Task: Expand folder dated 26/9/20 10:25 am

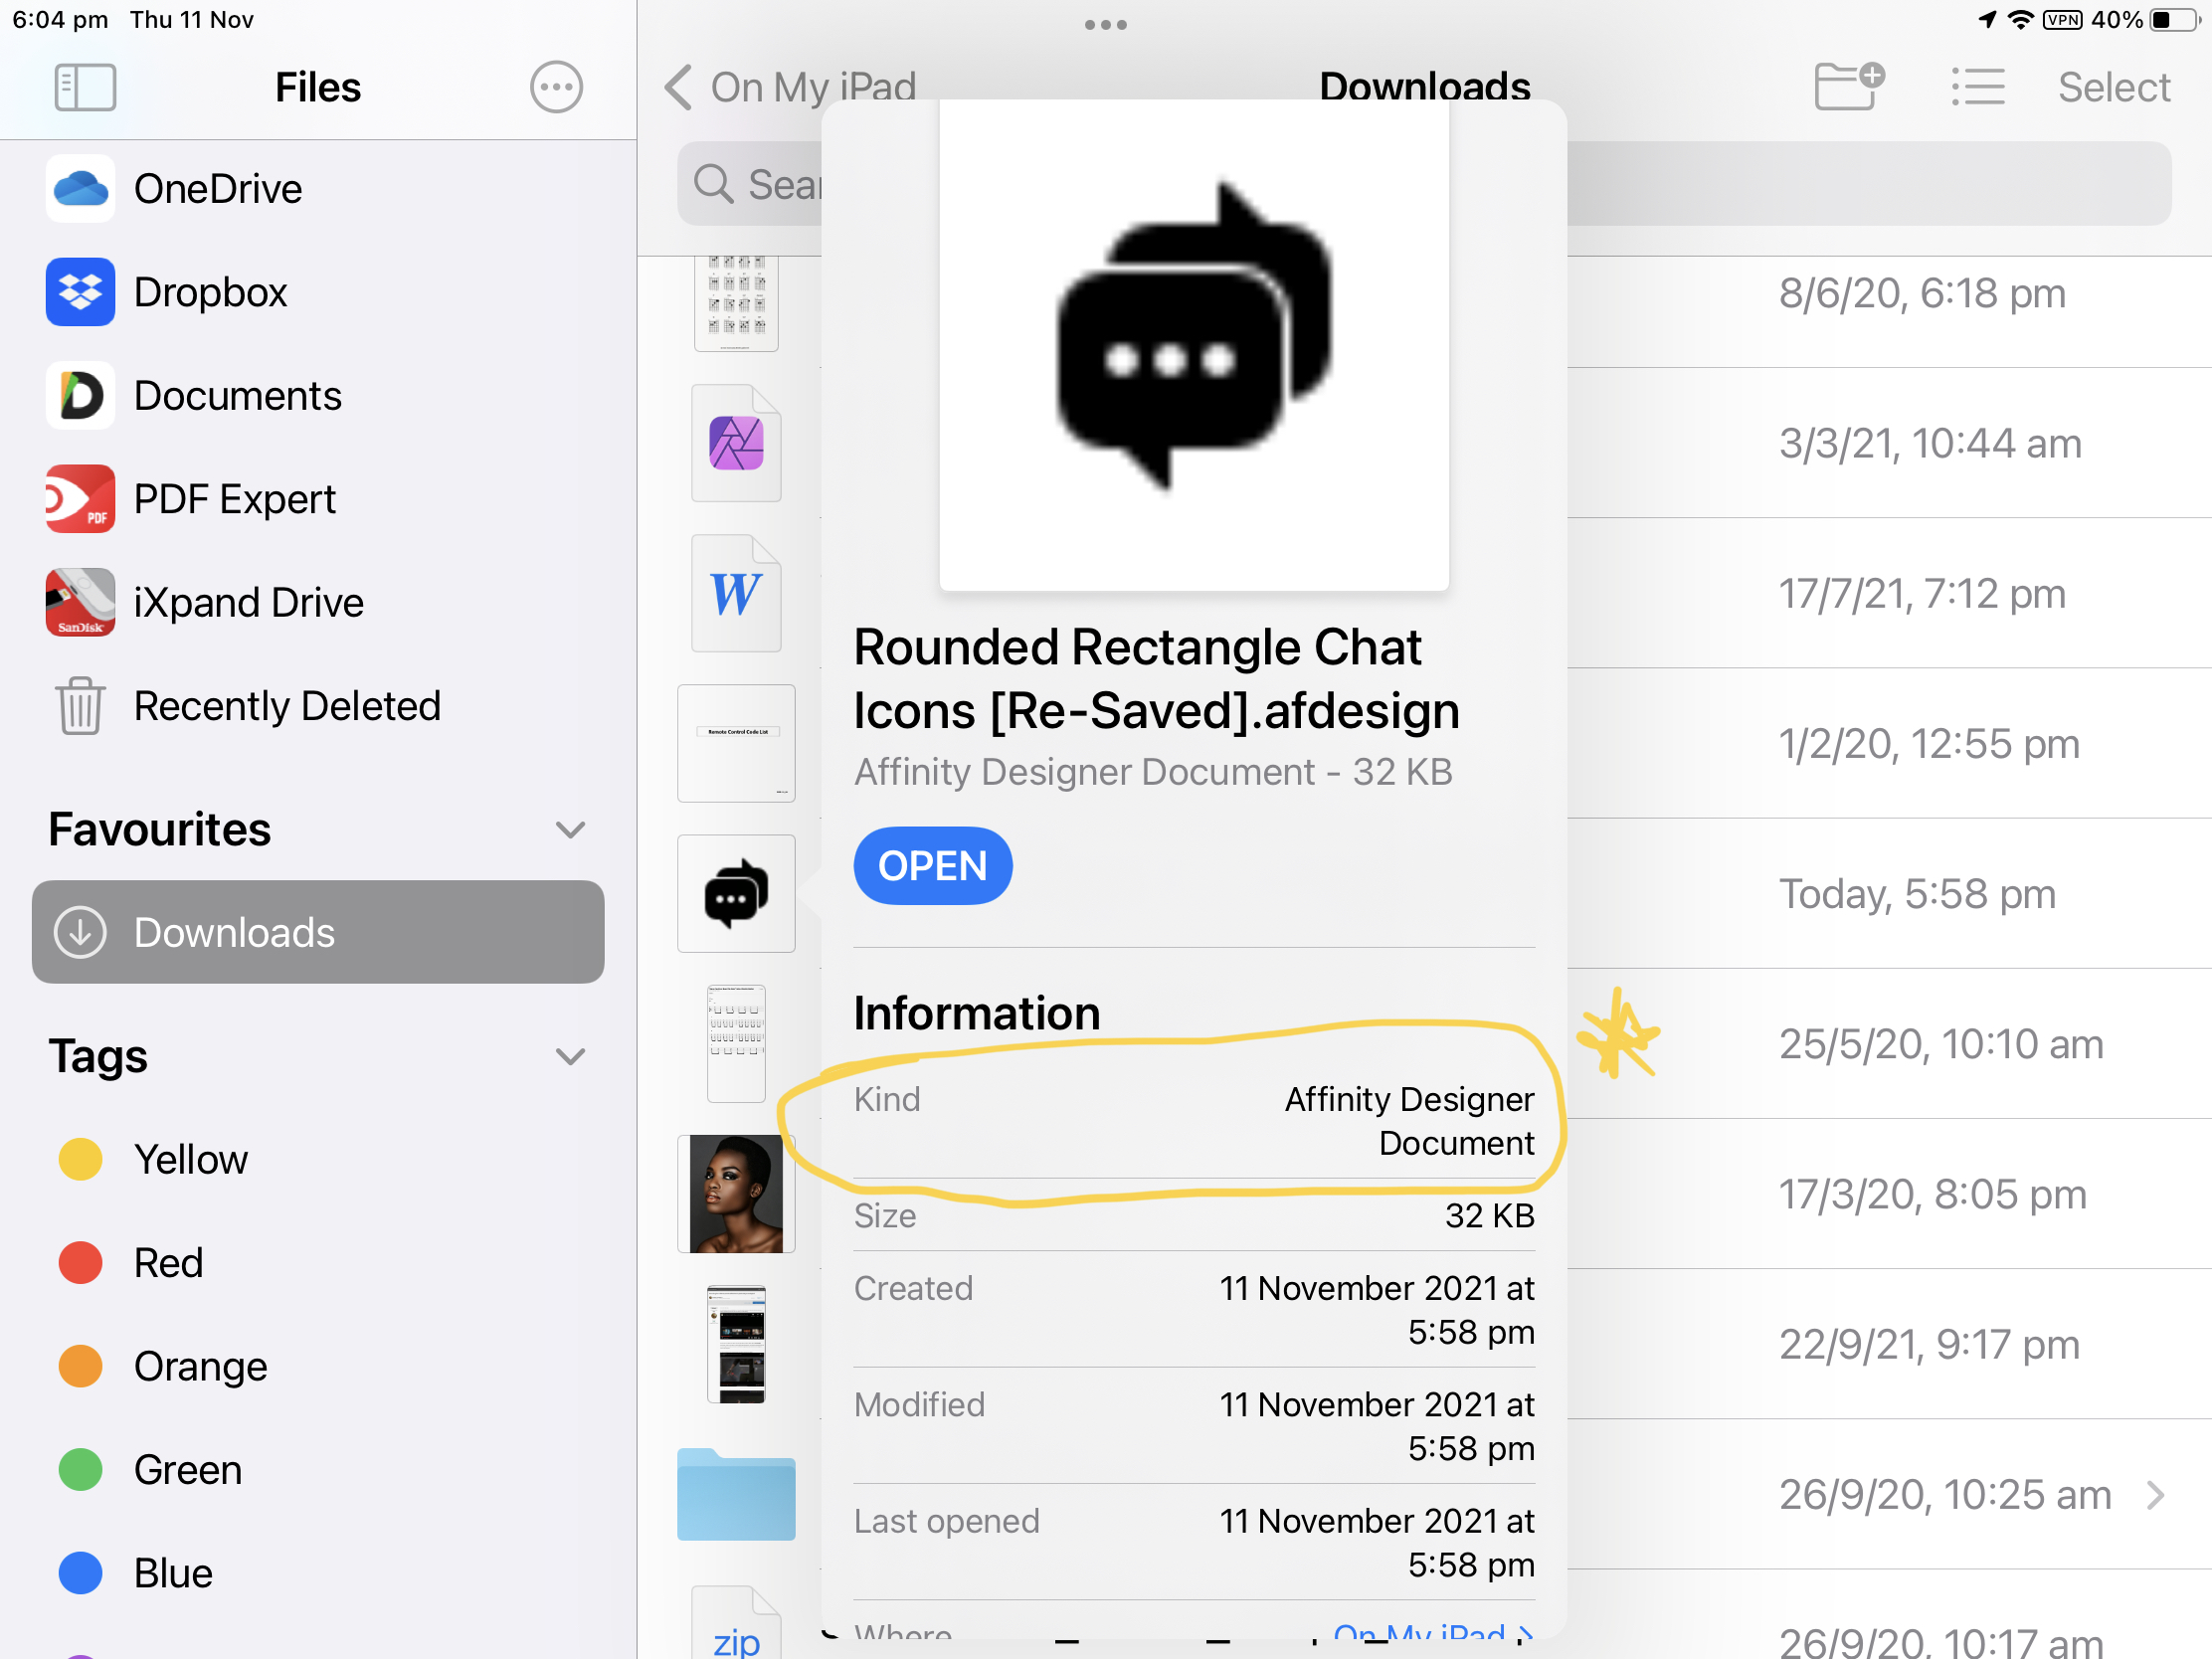Action: [x=2157, y=1495]
